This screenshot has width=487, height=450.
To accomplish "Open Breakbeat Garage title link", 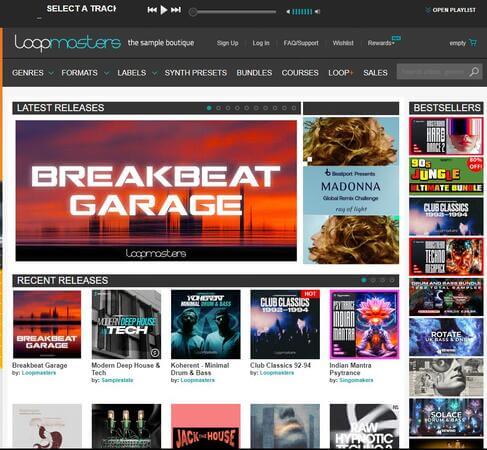I will [40, 365].
